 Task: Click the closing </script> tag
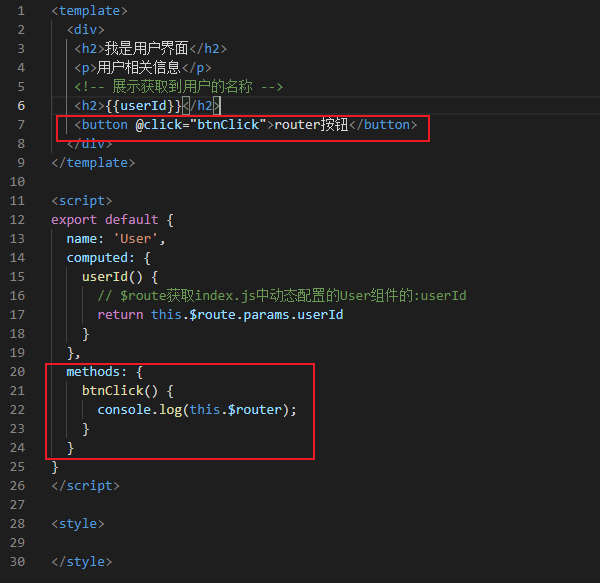tap(86, 486)
